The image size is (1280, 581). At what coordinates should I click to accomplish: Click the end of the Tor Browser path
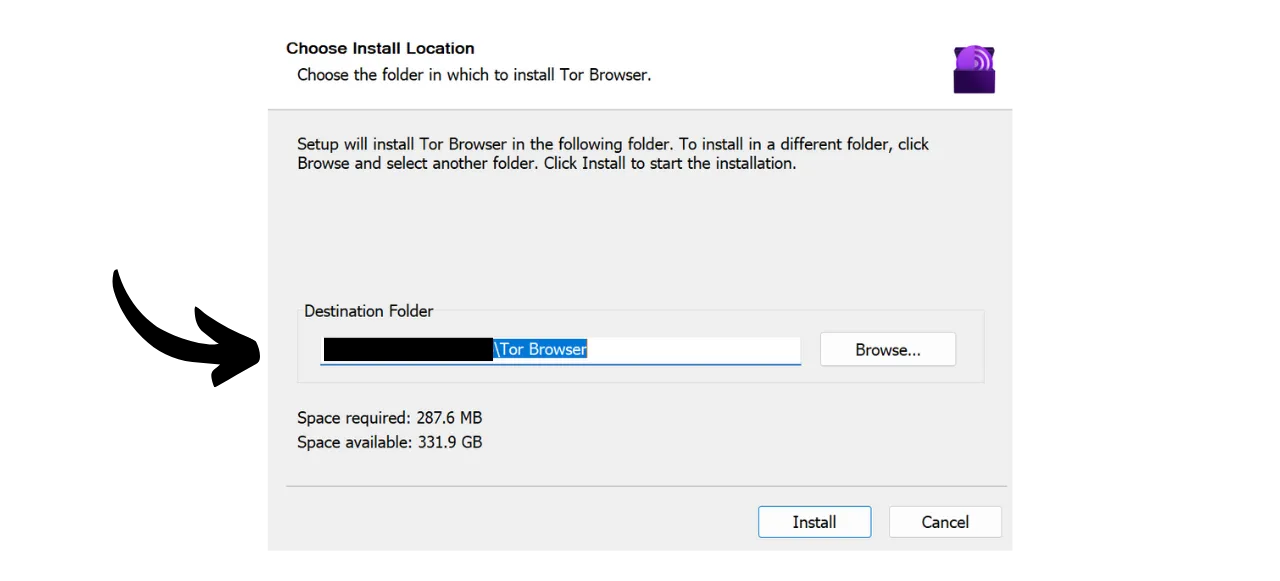coord(586,349)
